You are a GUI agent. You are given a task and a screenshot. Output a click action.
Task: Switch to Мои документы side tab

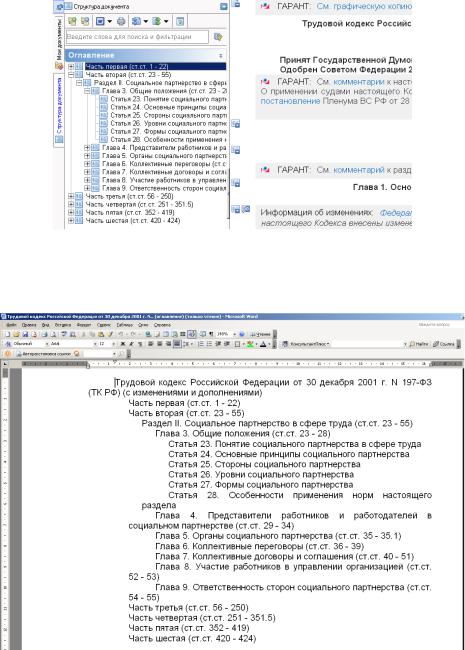[x=58, y=41]
